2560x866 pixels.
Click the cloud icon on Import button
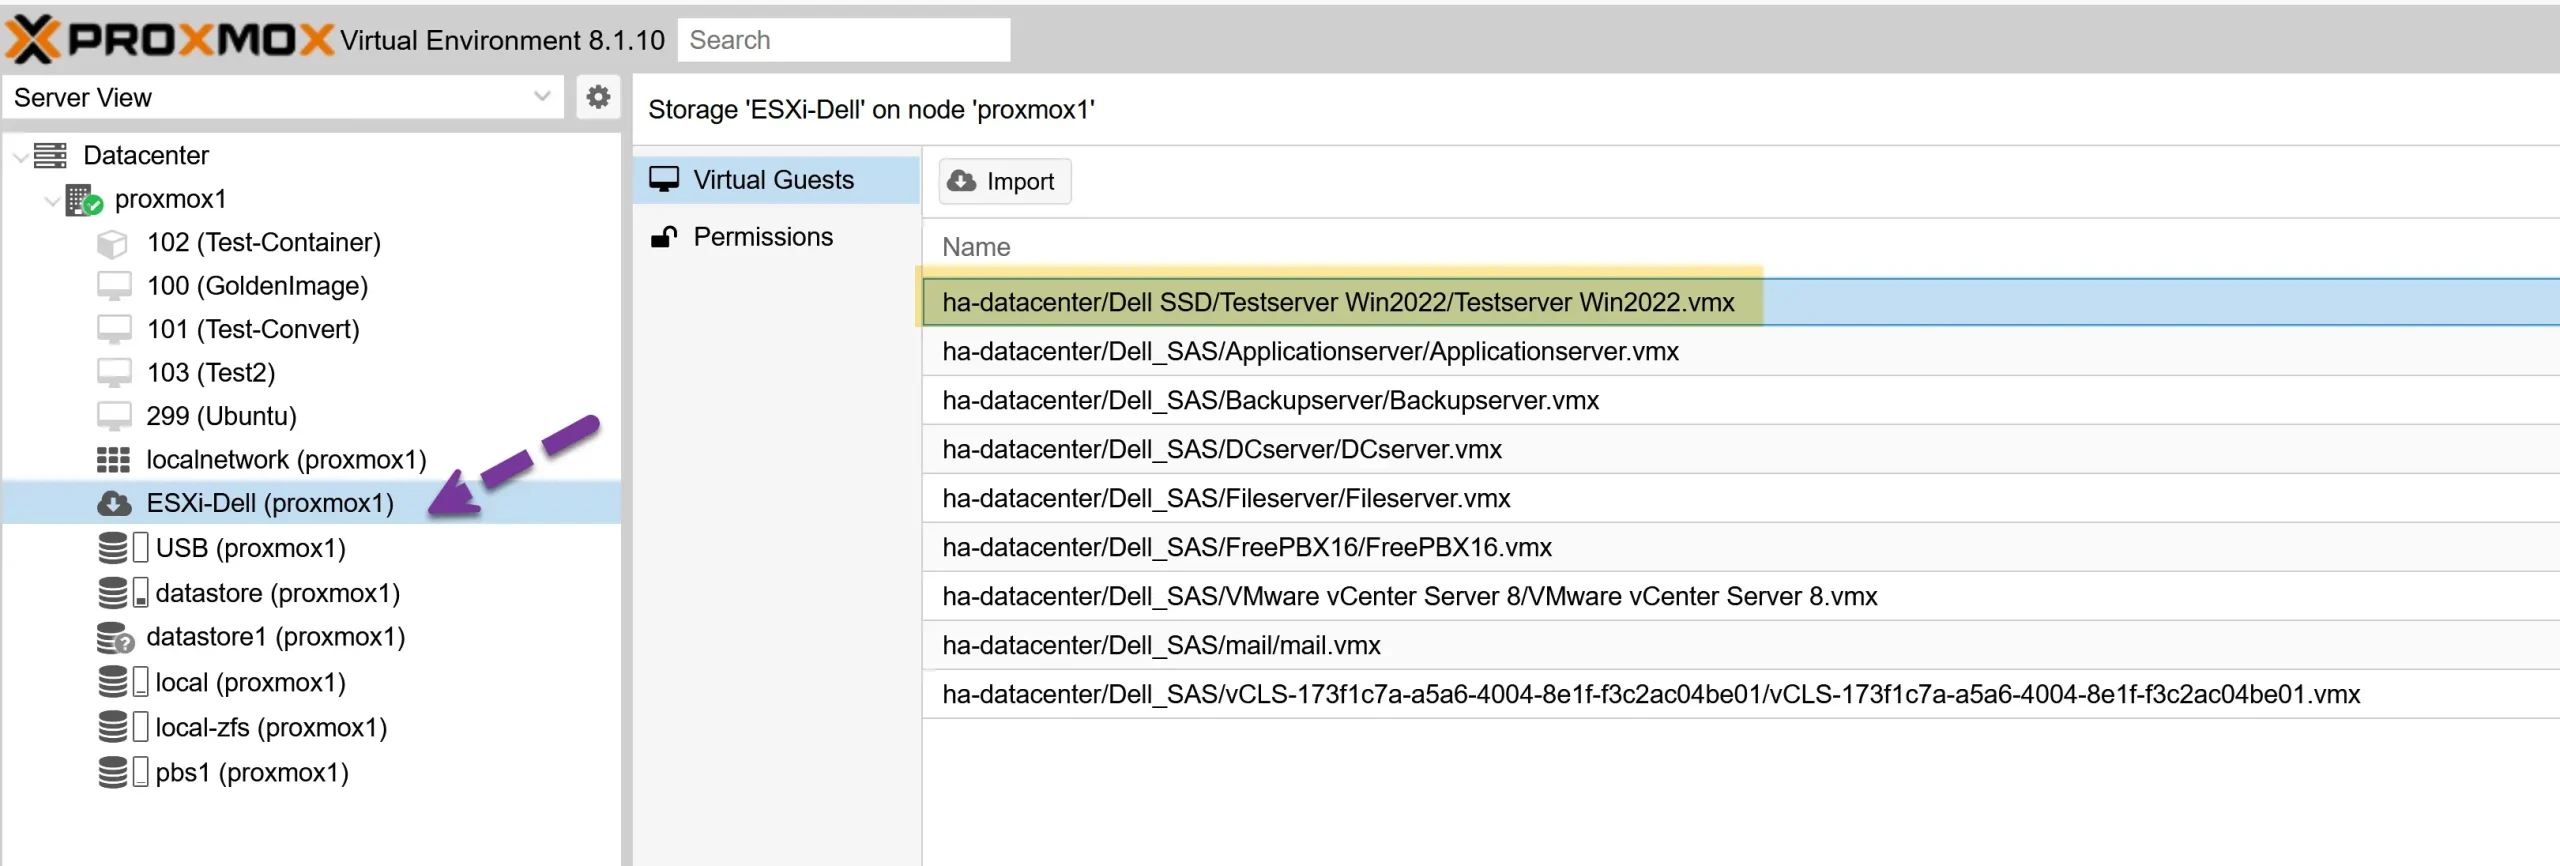click(962, 181)
